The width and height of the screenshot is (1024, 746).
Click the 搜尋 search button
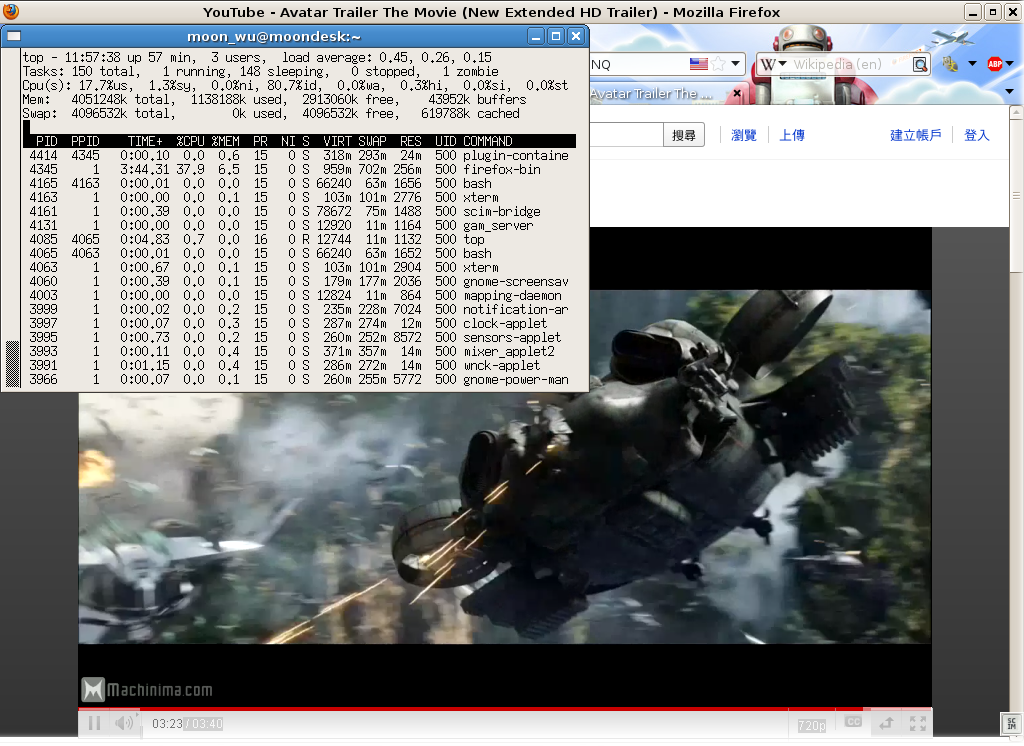click(x=684, y=135)
